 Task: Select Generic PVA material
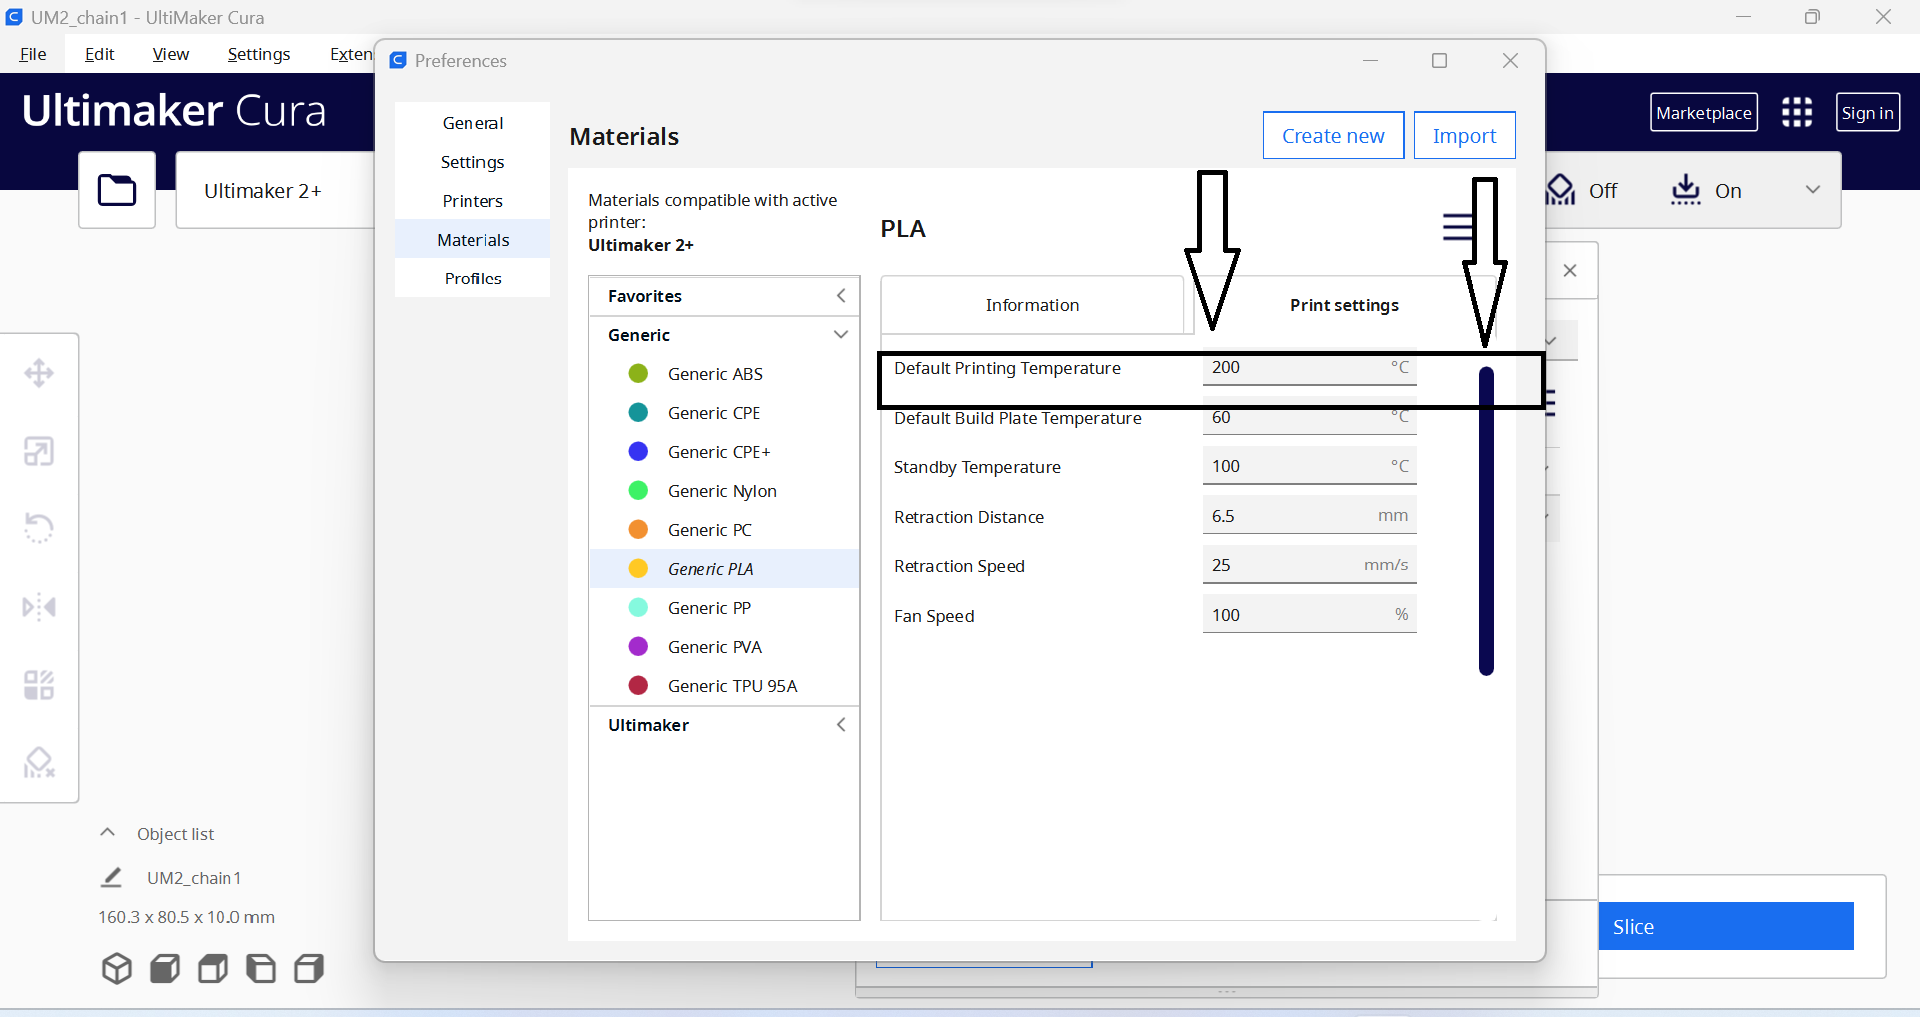(724, 646)
